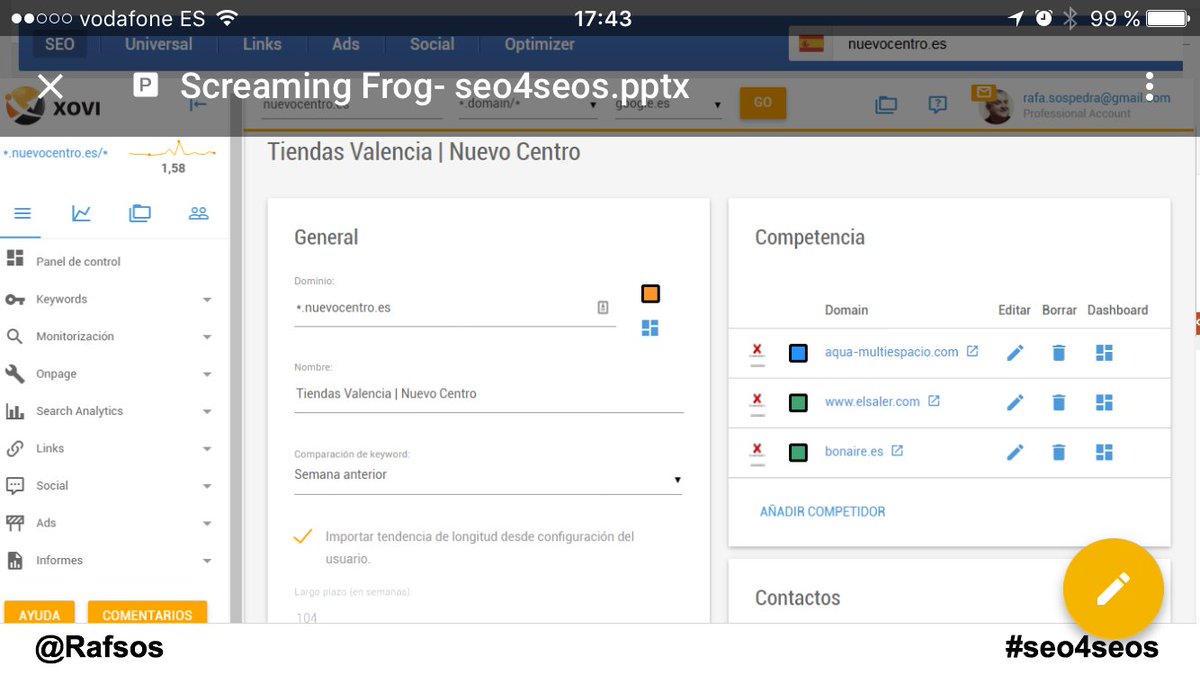
Task: Click red X beside www.elsaler.com
Action: click(757, 401)
